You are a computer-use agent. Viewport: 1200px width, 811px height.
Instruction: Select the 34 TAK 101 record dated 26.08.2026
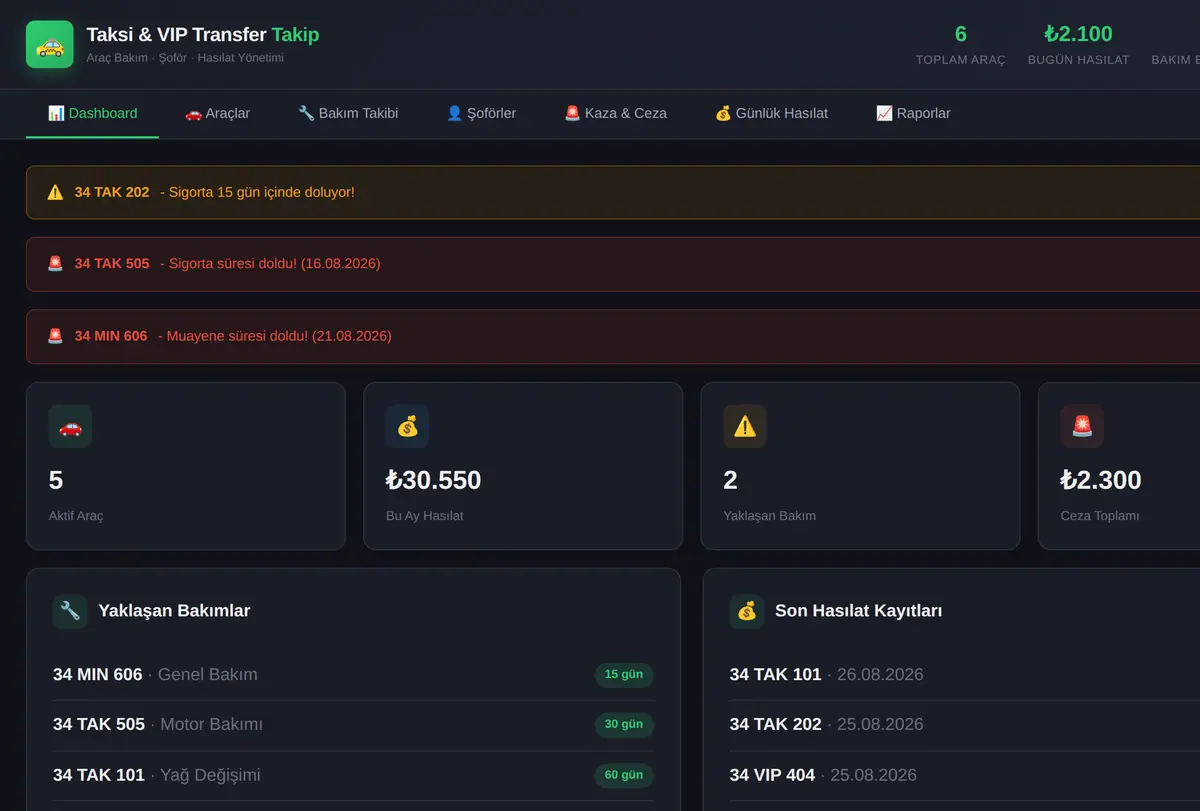point(965,675)
